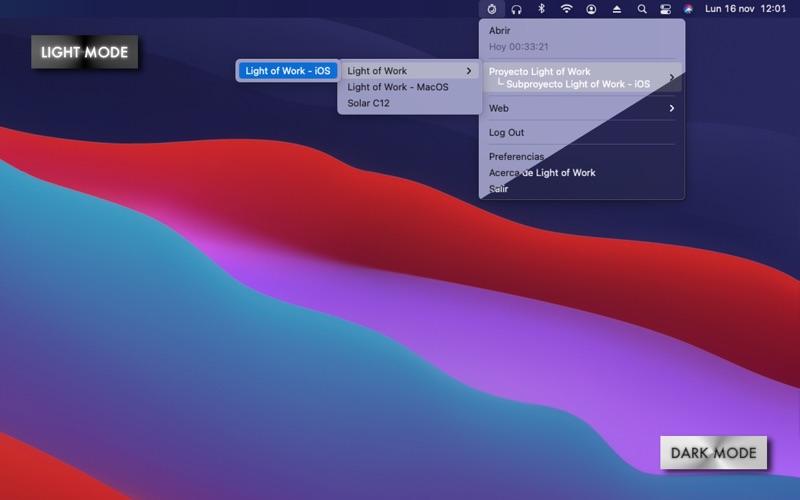This screenshot has width=800, height=500.
Task: Select Light of Work project in submenu
Action: pos(410,71)
